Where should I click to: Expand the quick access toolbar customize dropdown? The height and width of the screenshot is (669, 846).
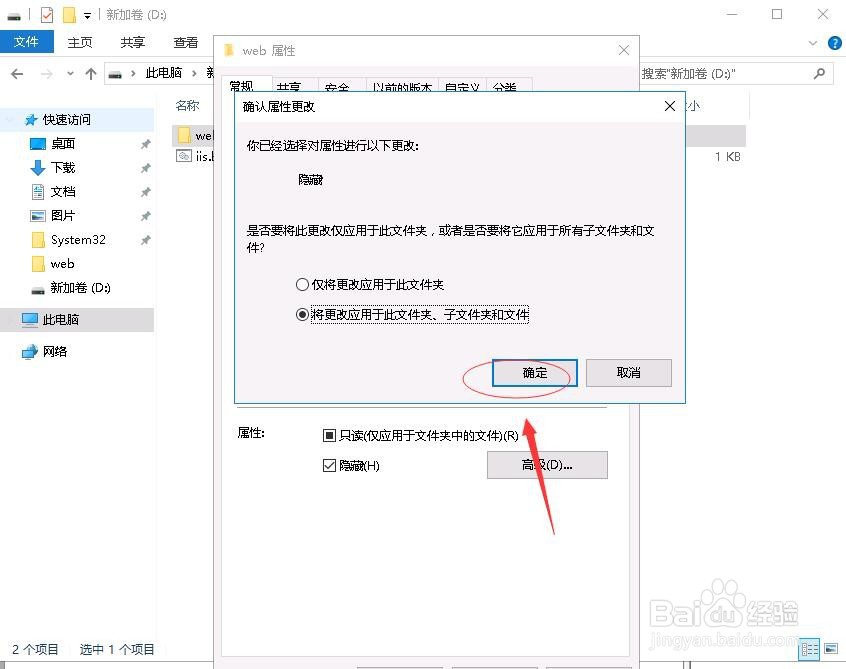[x=87, y=15]
